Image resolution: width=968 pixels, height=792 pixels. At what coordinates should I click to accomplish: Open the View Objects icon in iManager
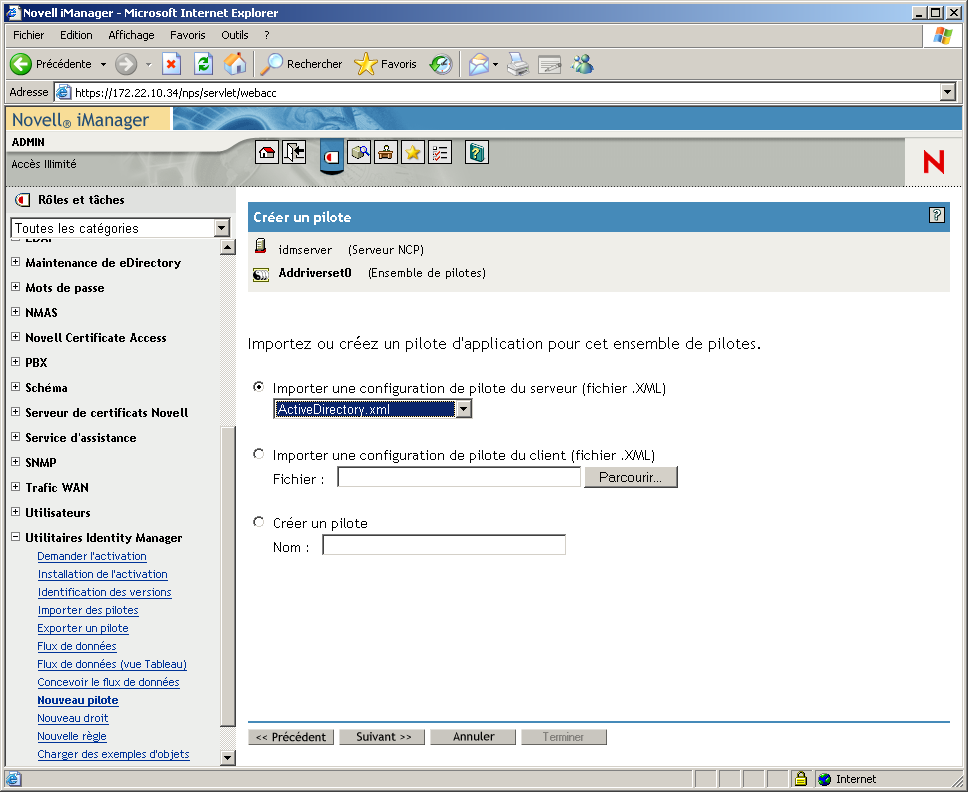pos(359,152)
